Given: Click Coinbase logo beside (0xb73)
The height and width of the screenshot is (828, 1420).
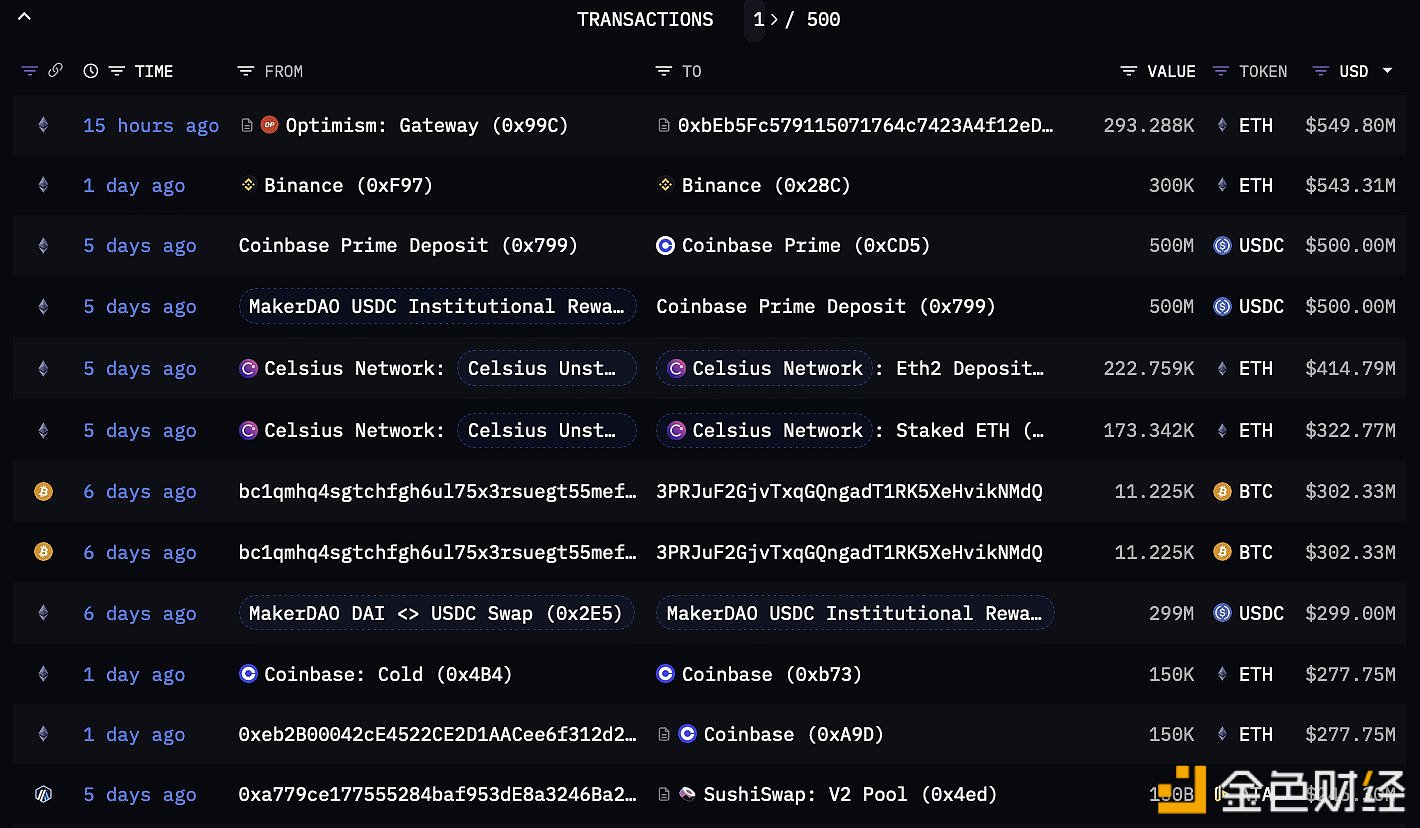Looking at the screenshot, I should pyautogui.click(x=666, y=674).
